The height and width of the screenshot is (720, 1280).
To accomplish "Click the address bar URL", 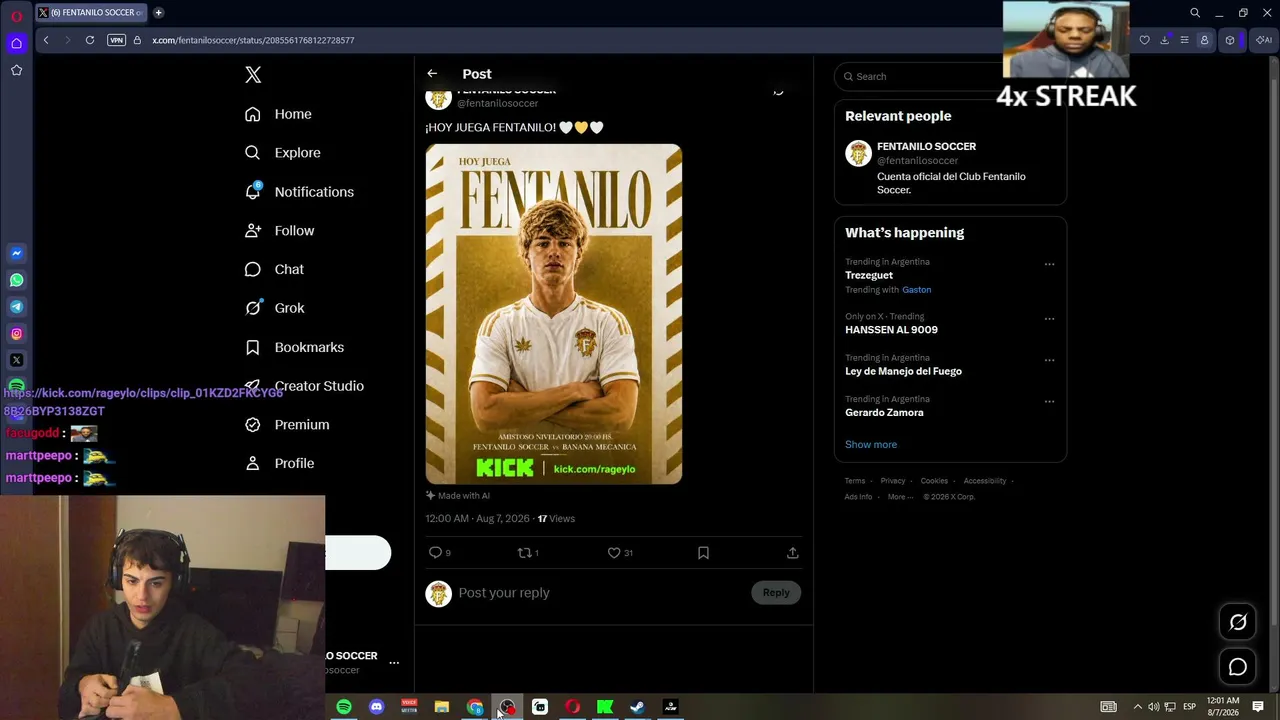I will click(x=253, y=40).
